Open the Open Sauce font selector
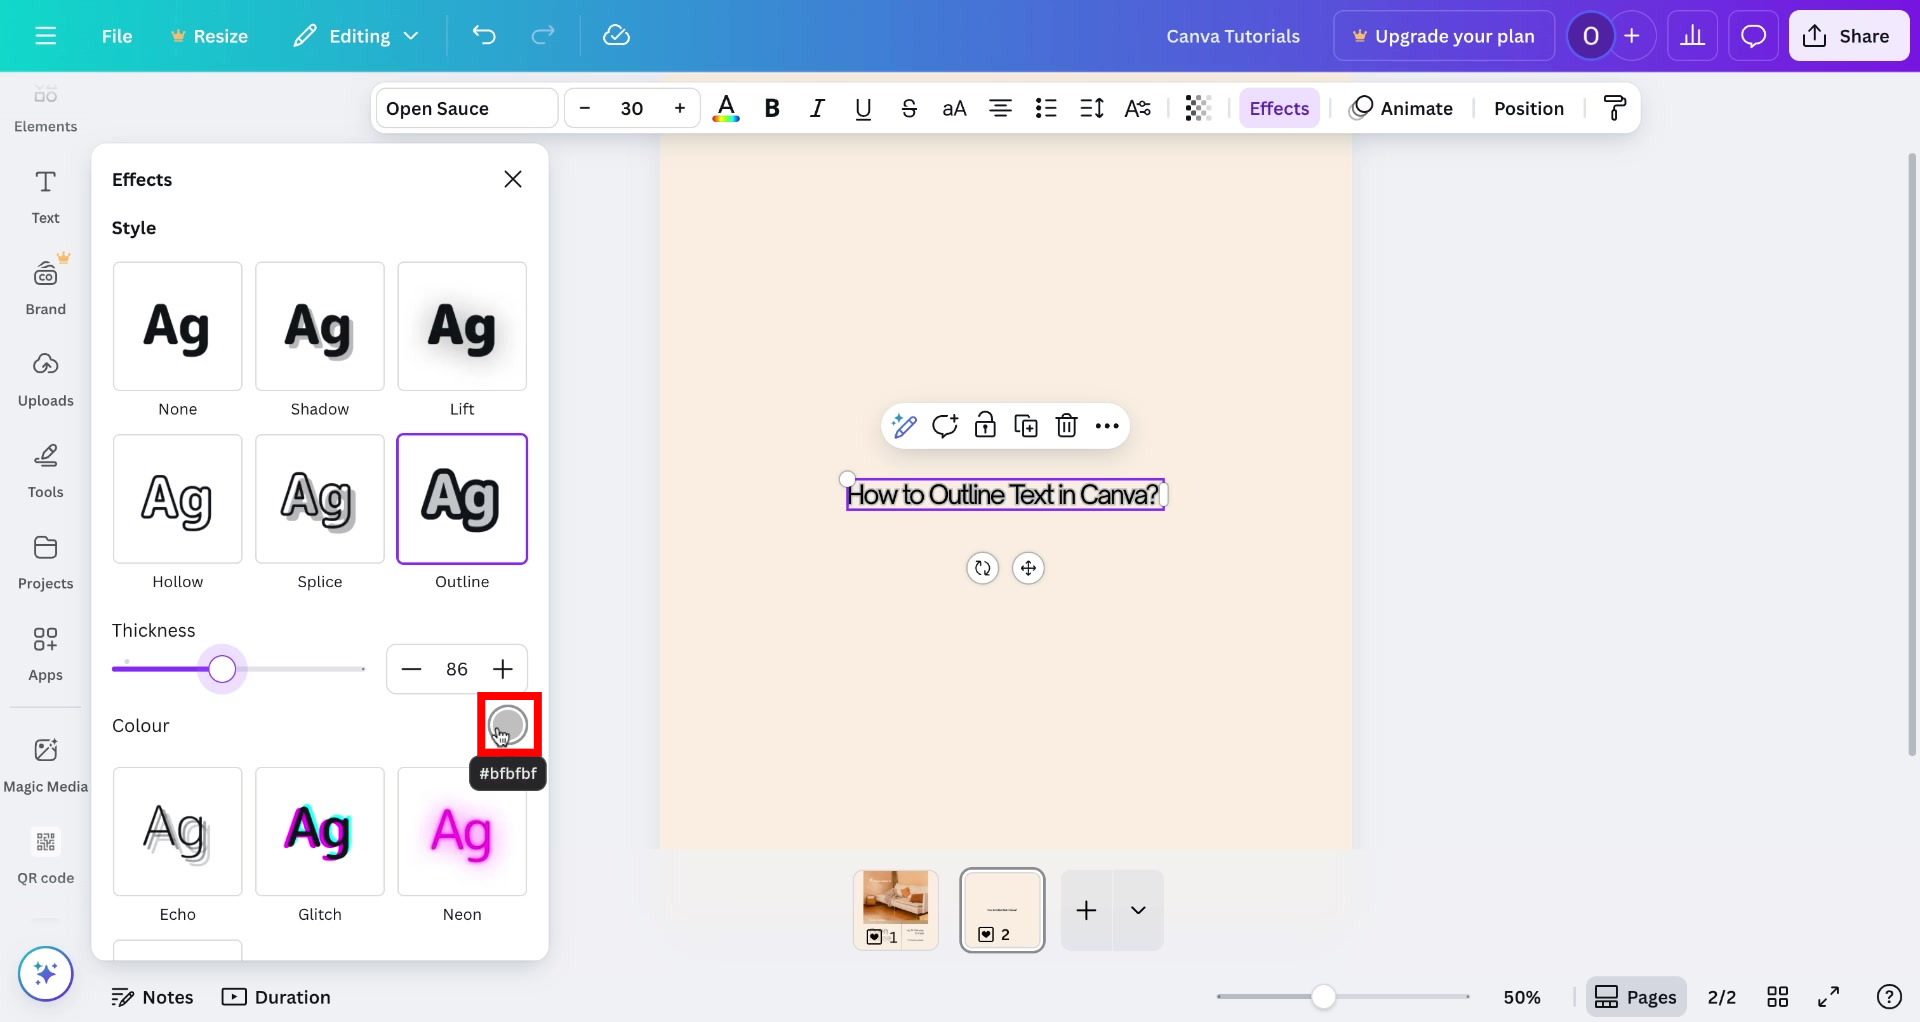This screenshot has height=1022, width=1920. (x=465, y=108)
